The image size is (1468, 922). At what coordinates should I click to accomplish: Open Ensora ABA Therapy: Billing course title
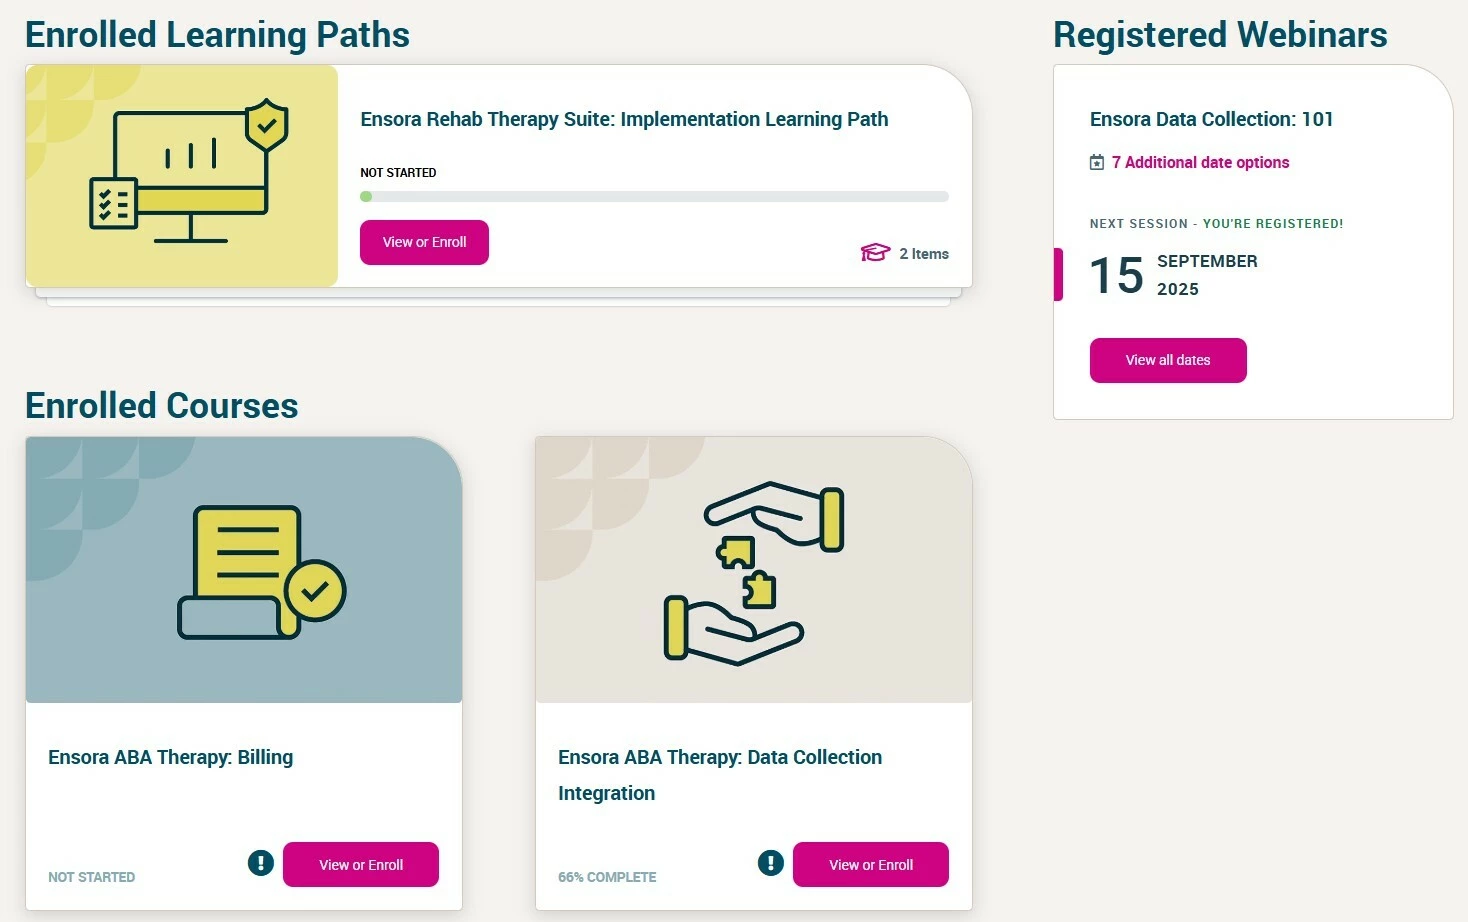[x=171, y=757]
